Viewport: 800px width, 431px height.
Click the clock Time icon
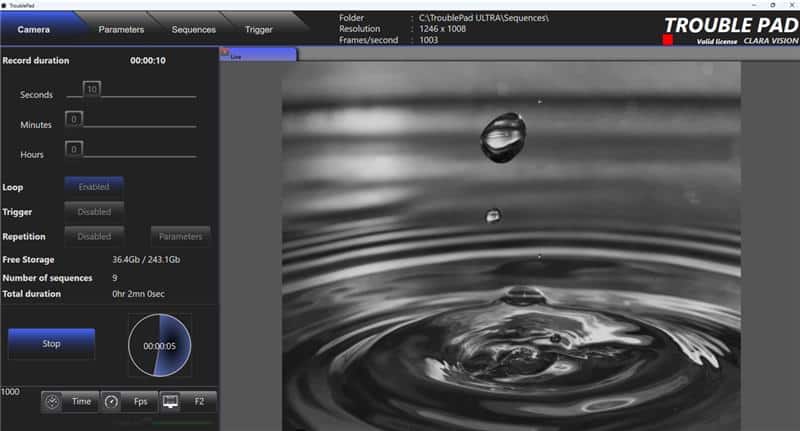point(52,402)
